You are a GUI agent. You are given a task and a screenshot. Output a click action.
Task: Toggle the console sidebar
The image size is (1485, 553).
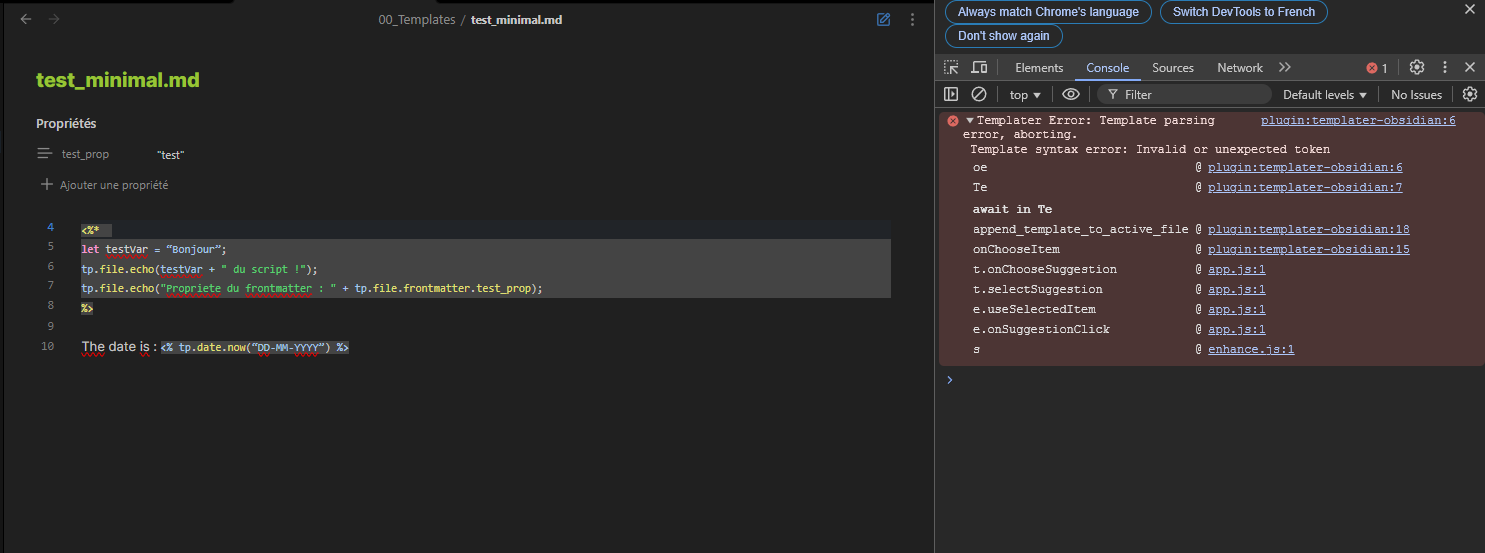point(951,94)
